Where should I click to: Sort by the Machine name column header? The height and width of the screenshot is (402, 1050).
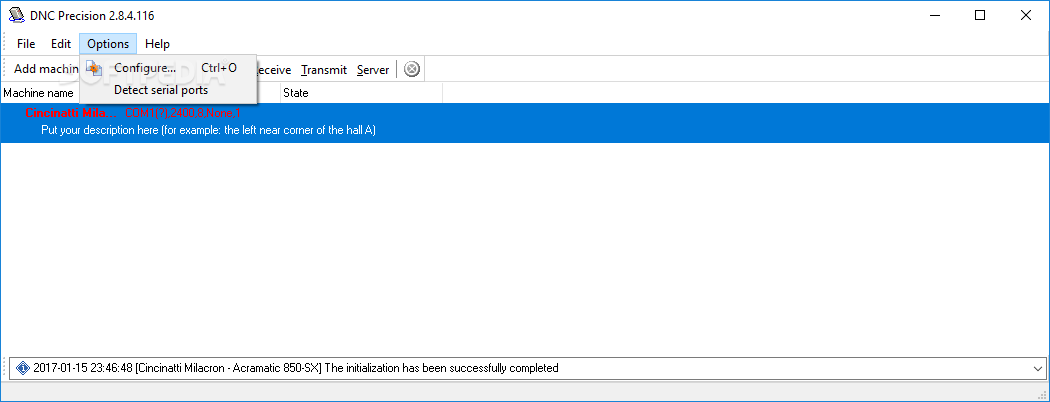[40, 93]
